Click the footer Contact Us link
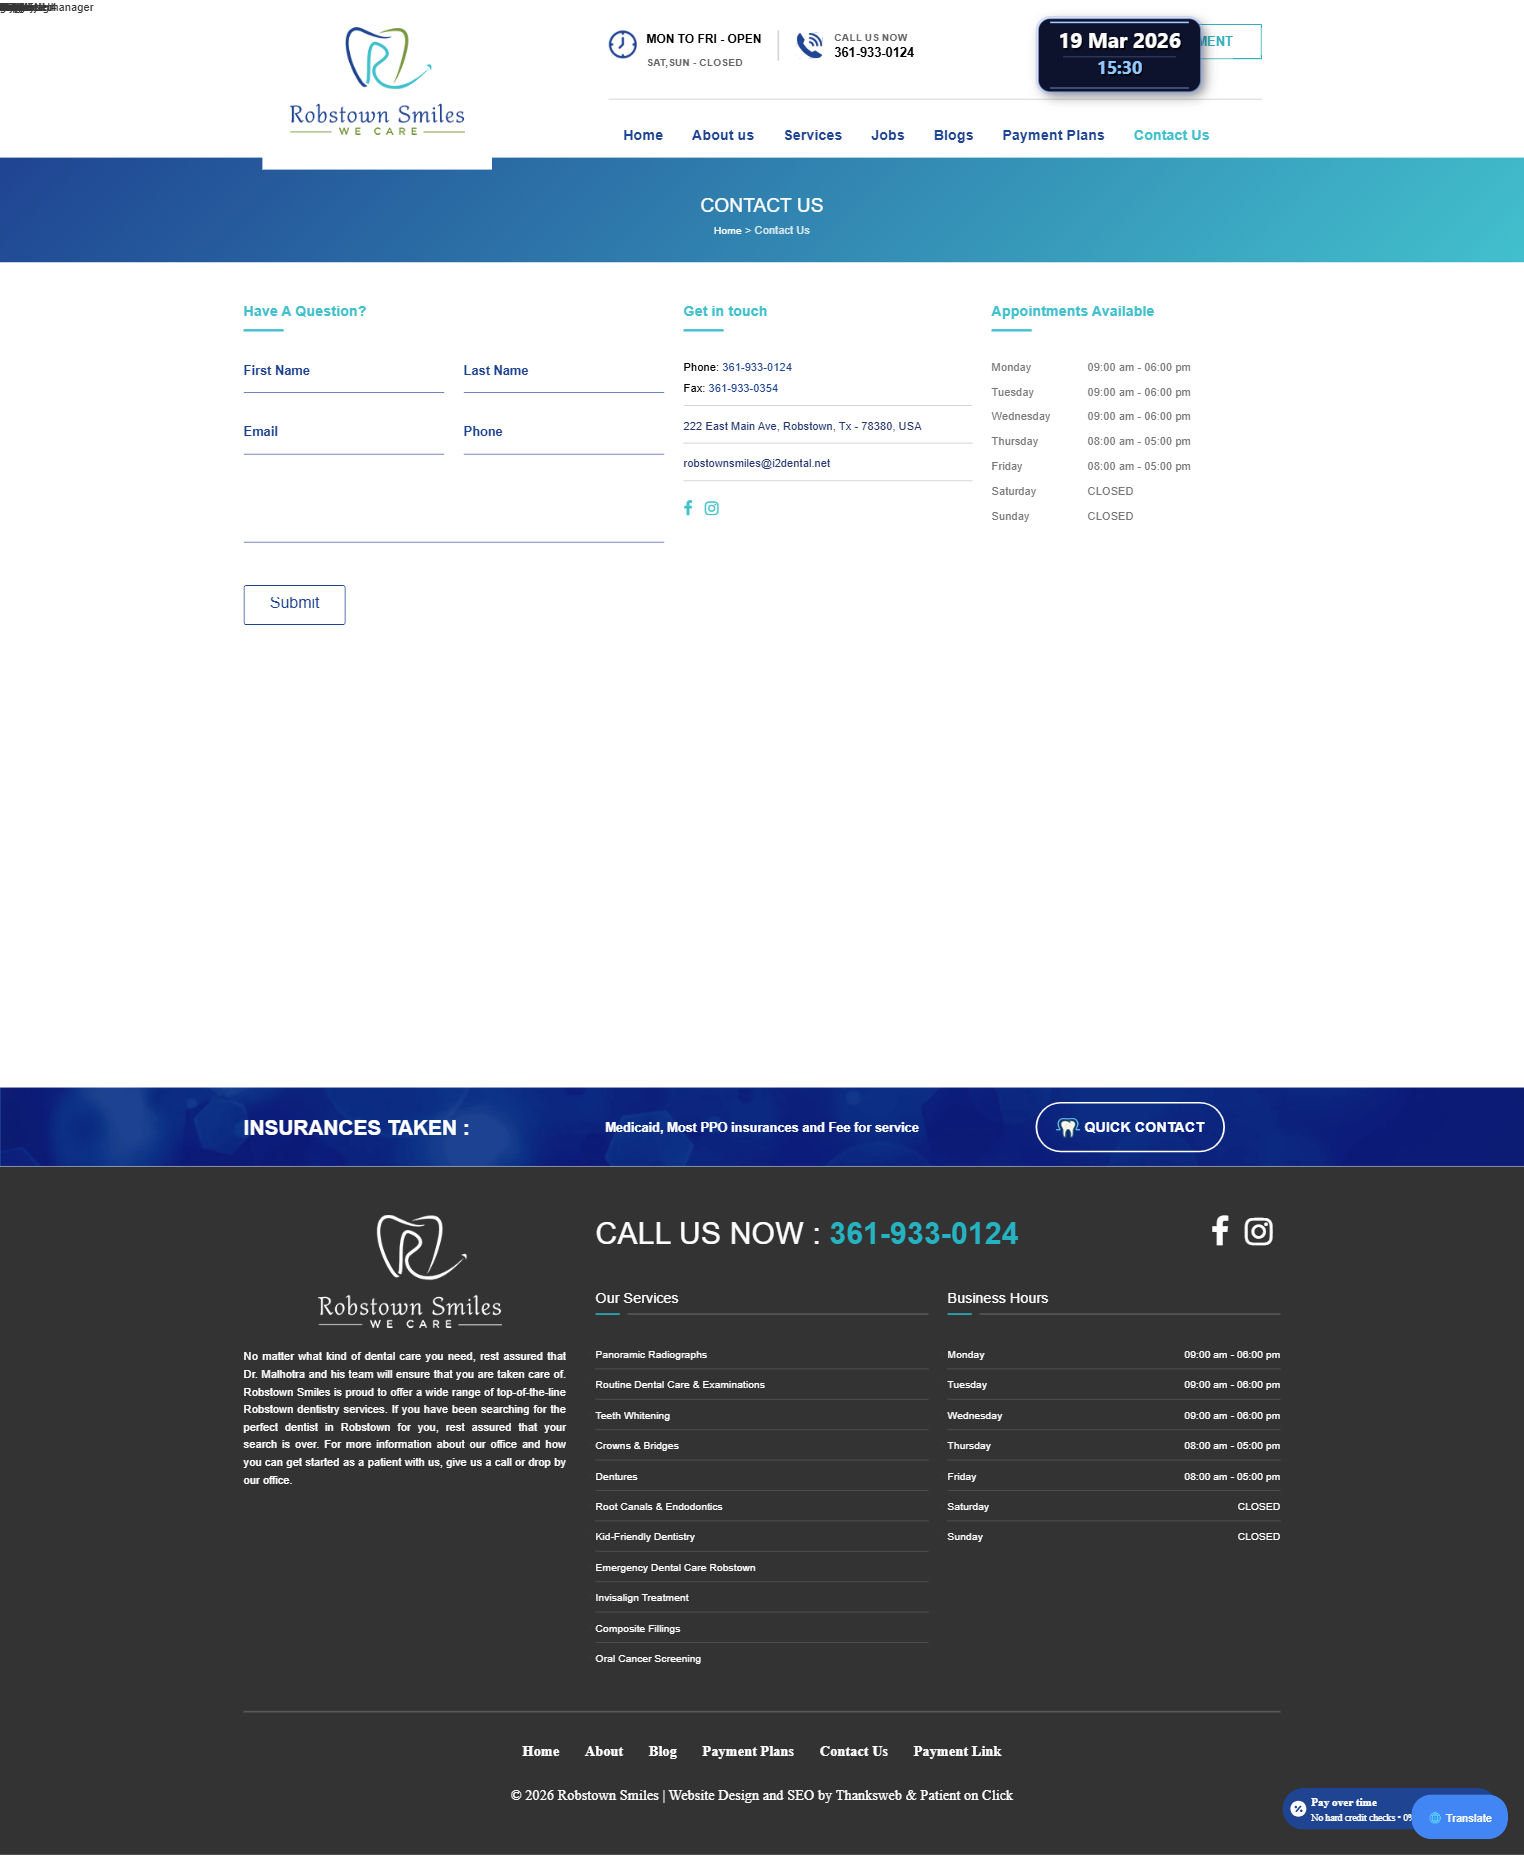Viewport: 1524px width, 1855px height. coord(854,1751)
